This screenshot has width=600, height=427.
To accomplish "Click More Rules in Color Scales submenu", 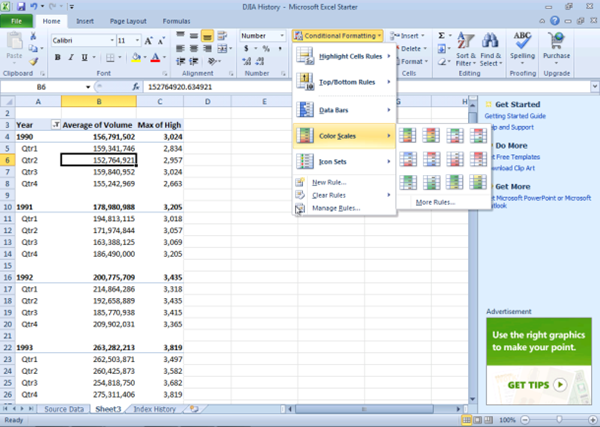I will (x=436, y=202).
